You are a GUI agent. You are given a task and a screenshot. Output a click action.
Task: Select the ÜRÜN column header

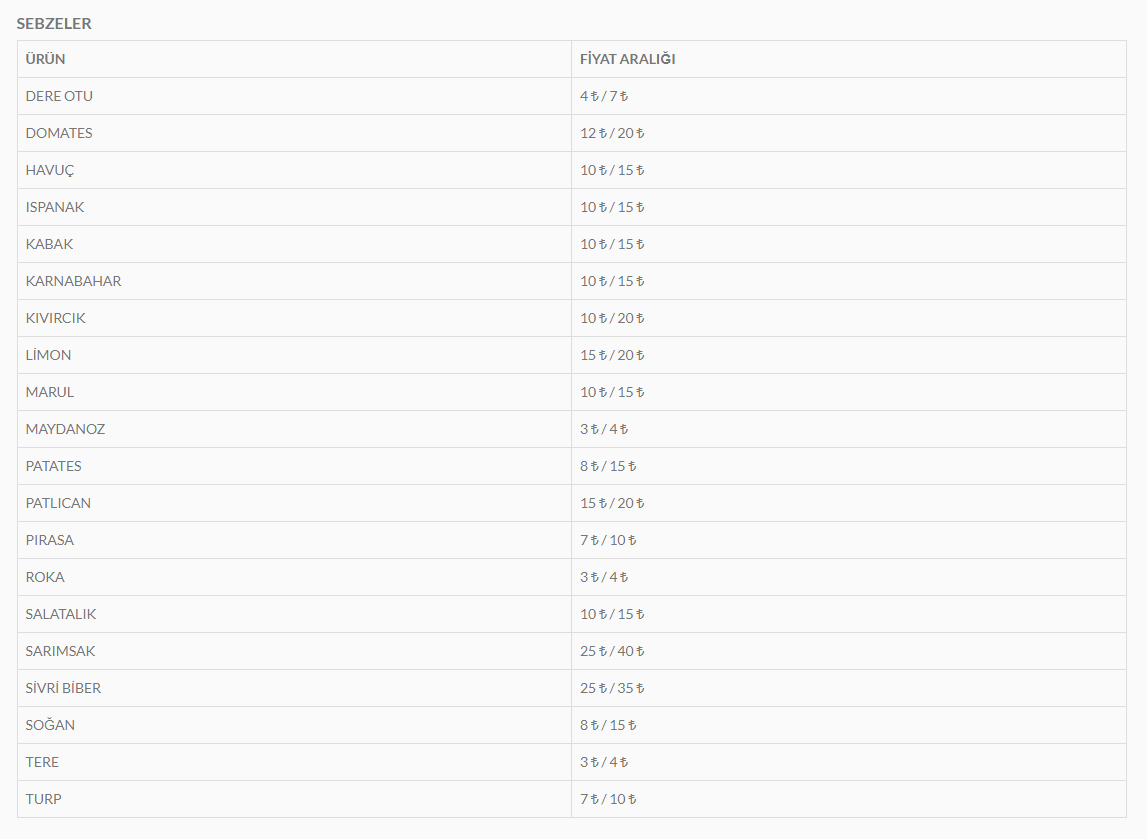(x=45, y=59)
